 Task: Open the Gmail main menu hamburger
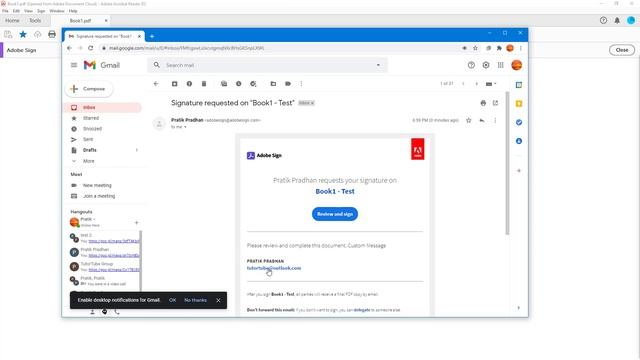click(x=74, y=65)
